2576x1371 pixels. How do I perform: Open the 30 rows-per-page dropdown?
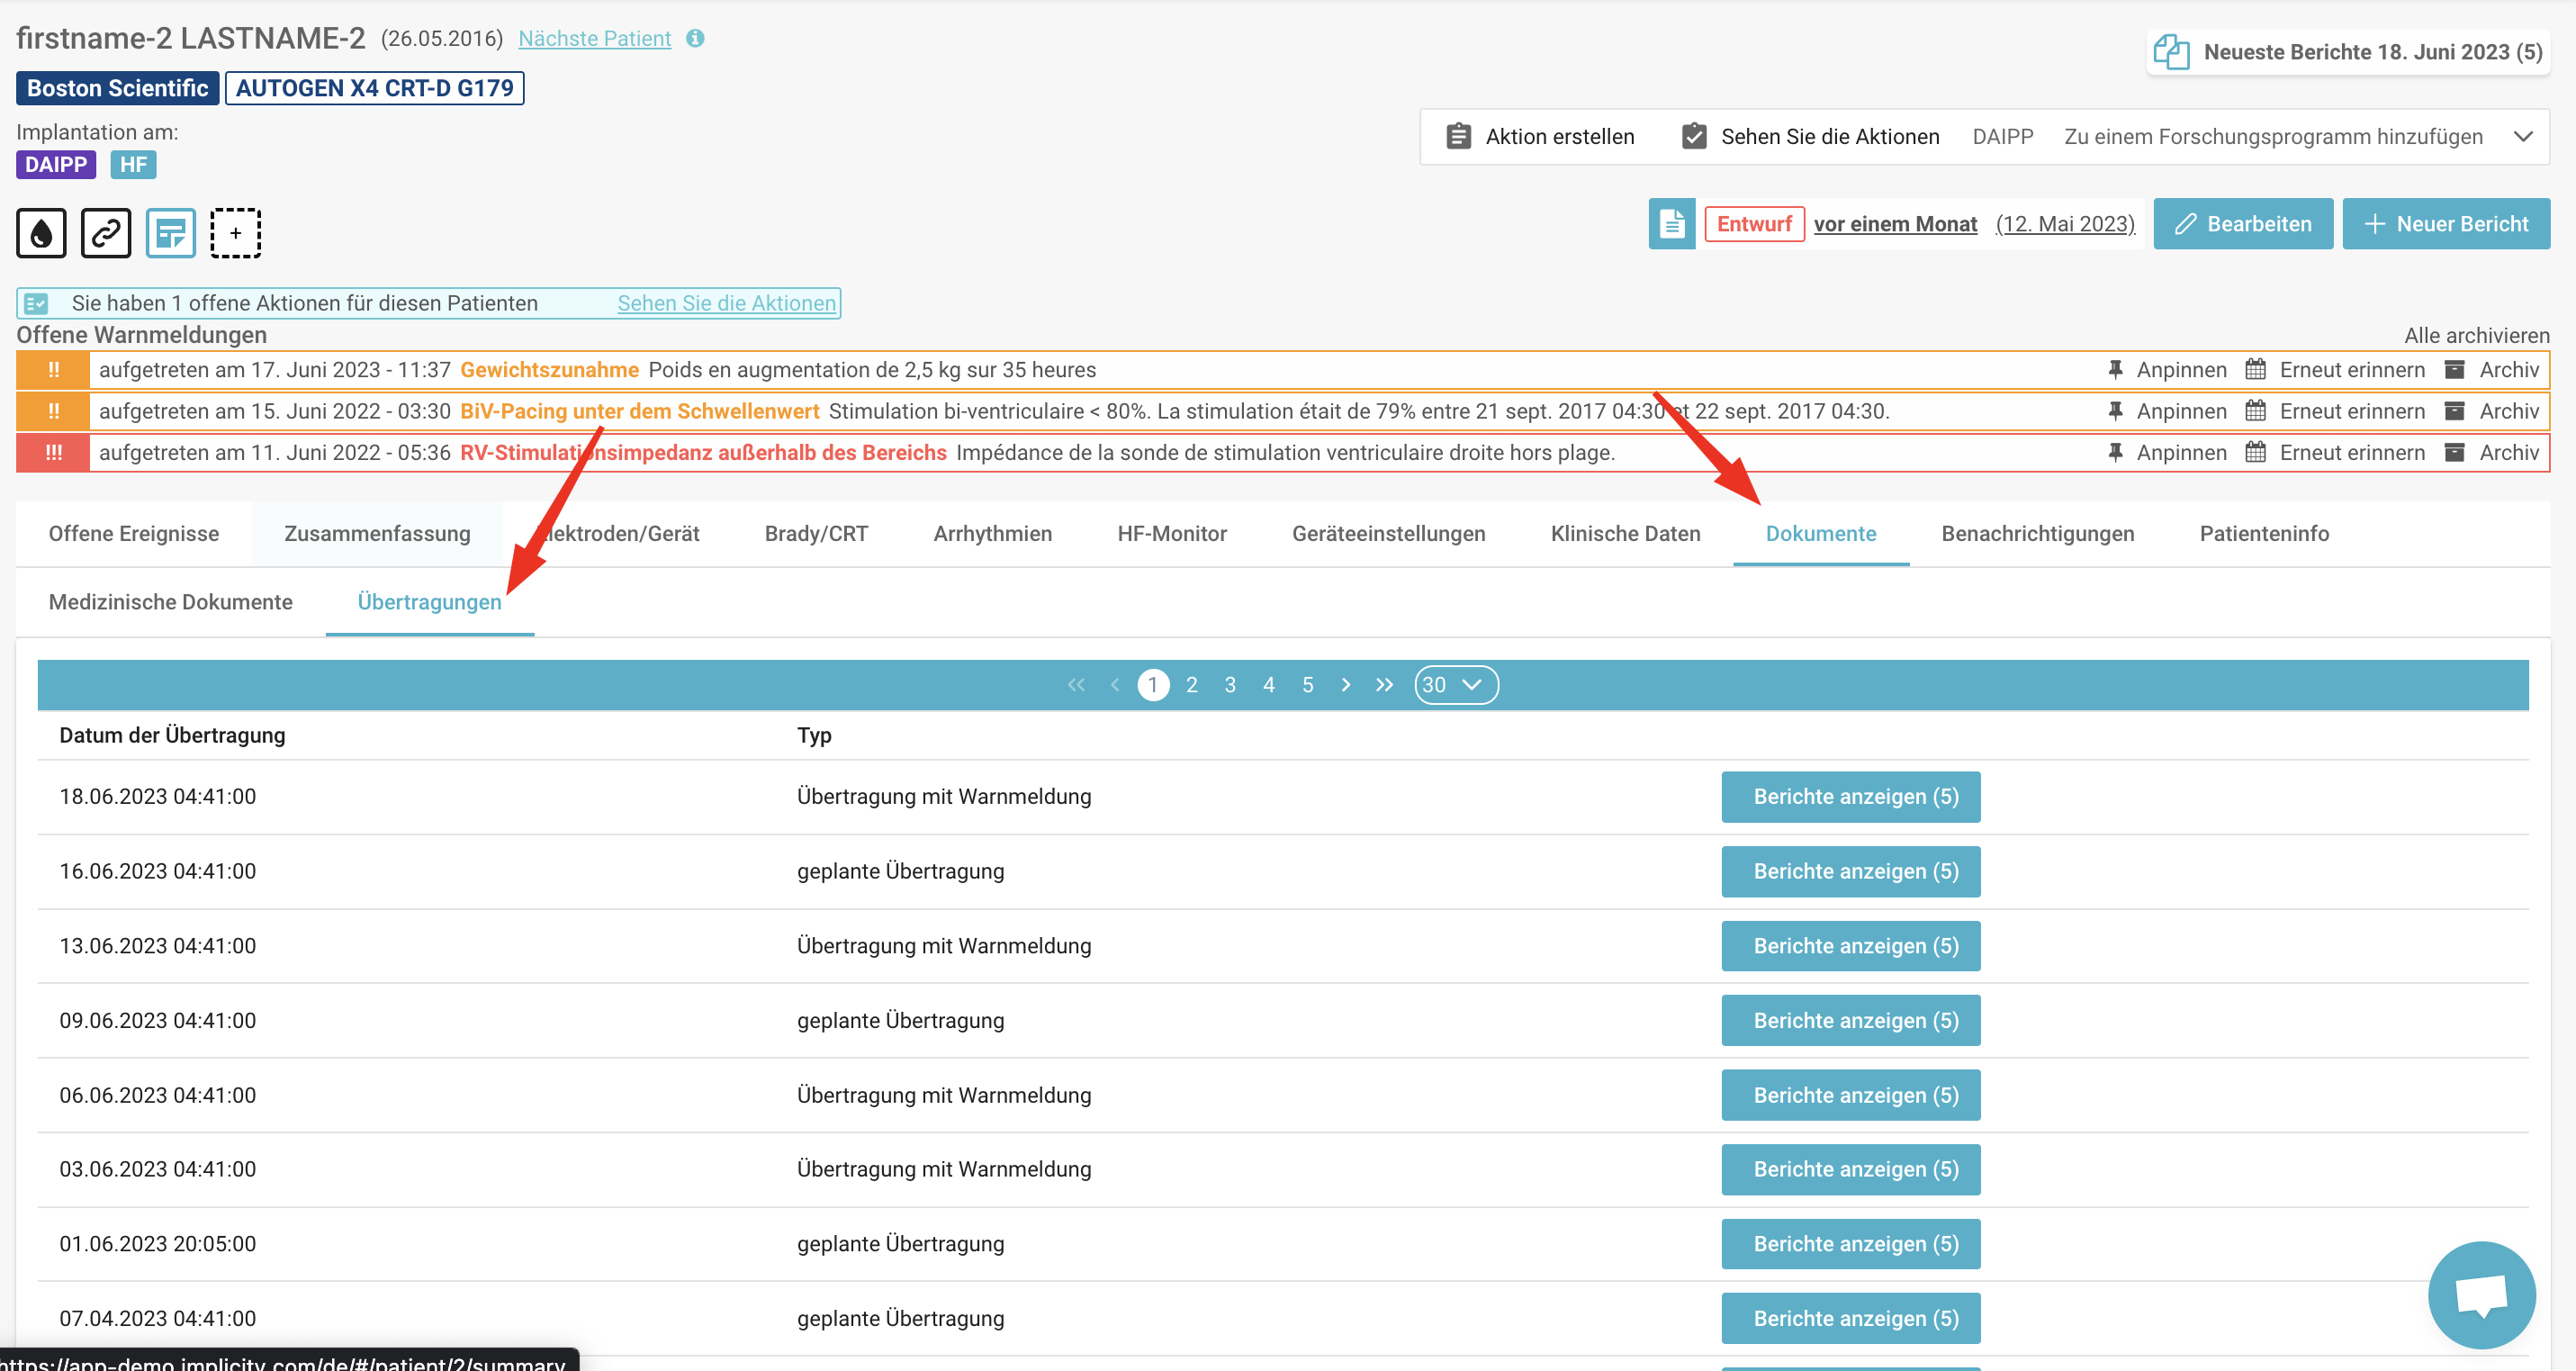1456,685
